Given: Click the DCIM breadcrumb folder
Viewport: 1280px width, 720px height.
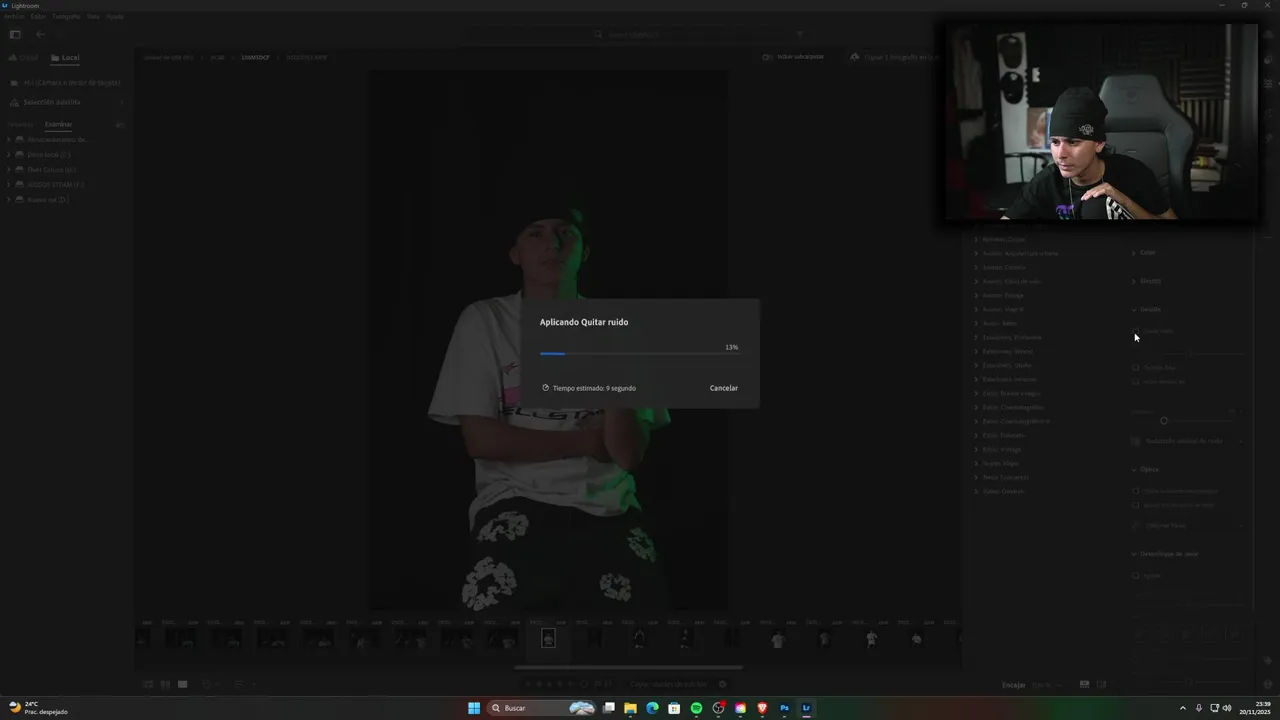Looking at the screenshot, I should point(217,57).
